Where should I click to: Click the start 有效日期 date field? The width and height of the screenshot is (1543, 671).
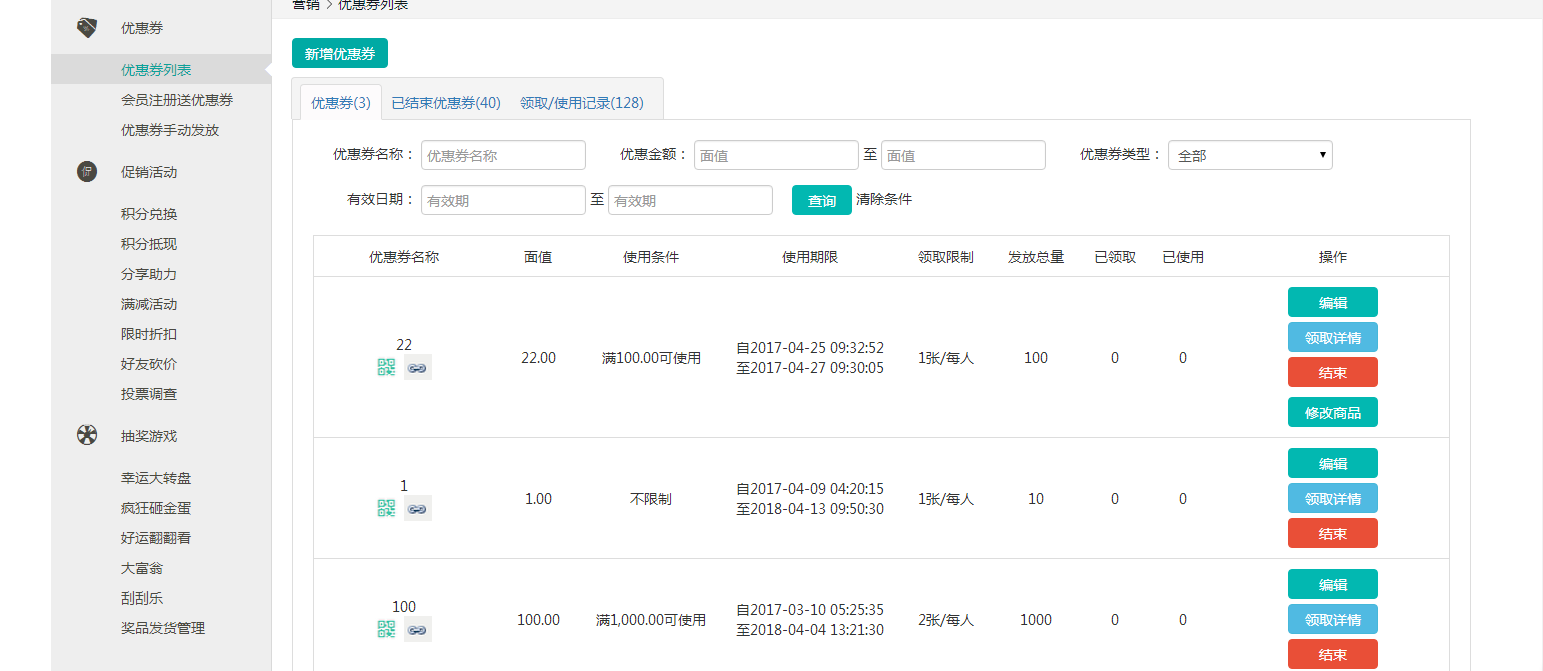[503, 200]
